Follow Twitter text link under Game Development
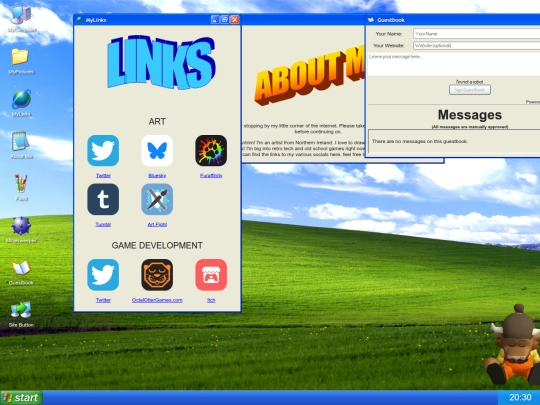This screenshot has width=540, height=405. pyautogui.click(x=103, y=300)
